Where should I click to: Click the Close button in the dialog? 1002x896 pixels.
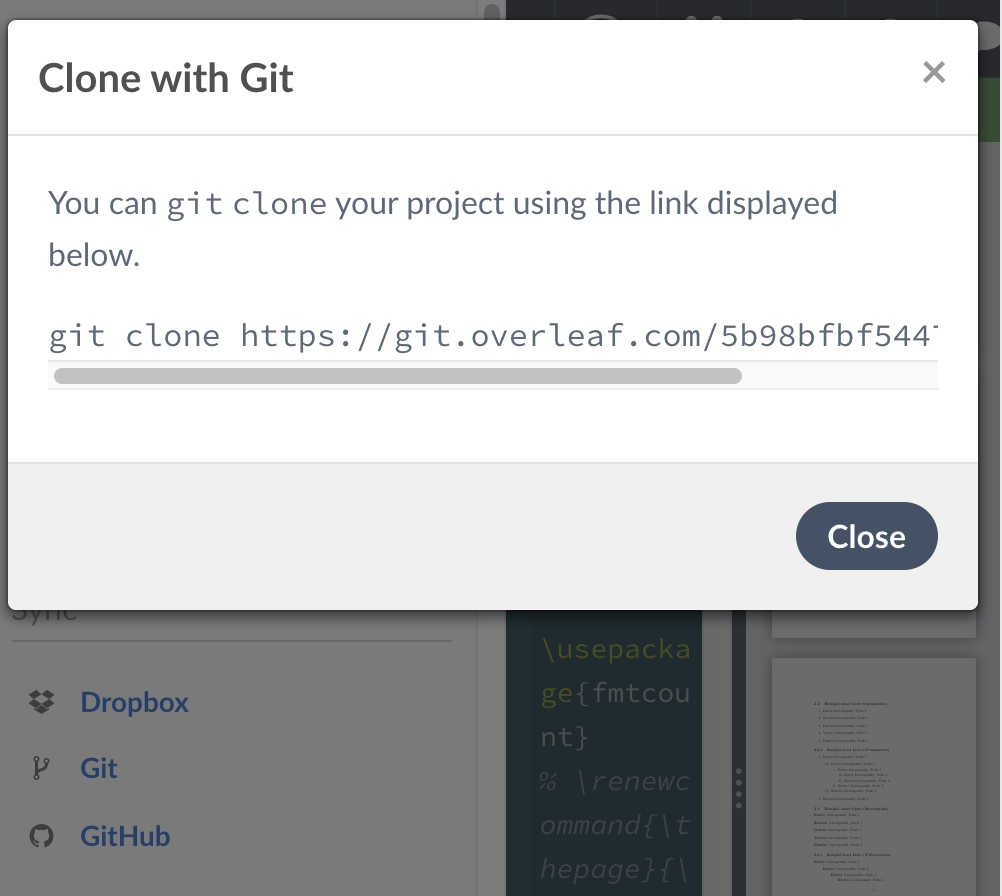(866, 537)
